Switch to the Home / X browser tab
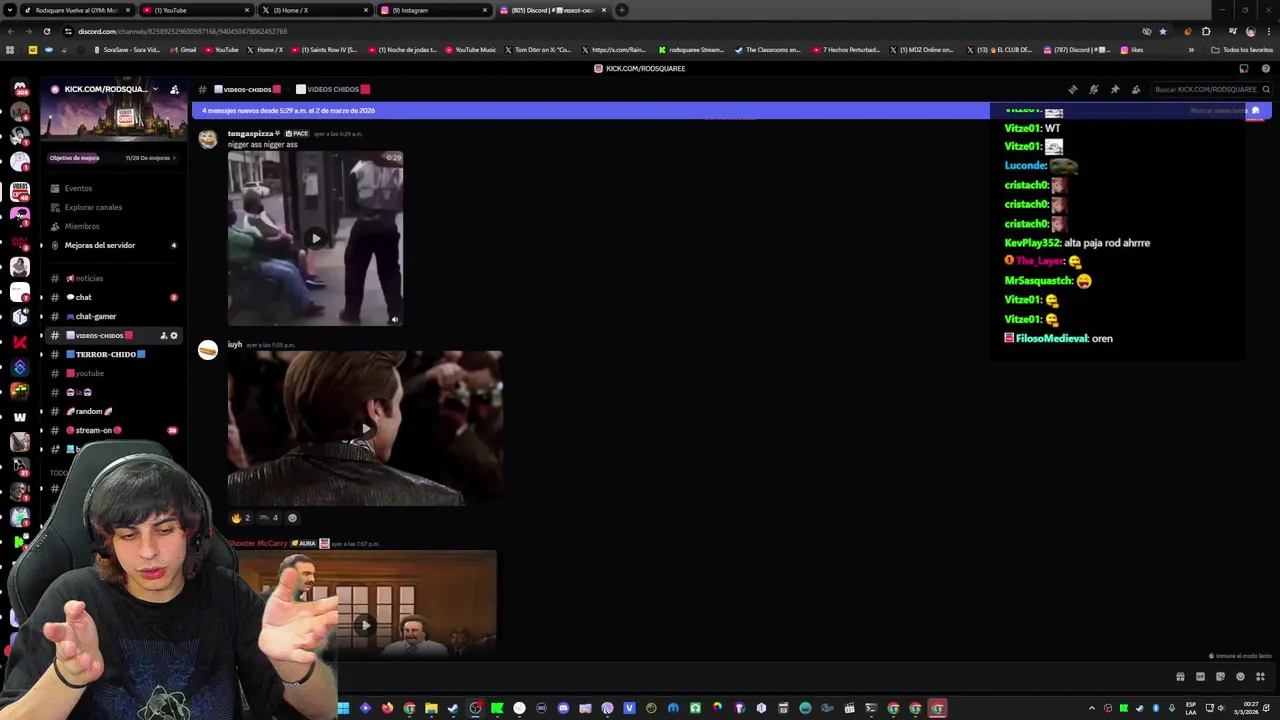This screenshot has width=1280, height=720. click(315, 10)
